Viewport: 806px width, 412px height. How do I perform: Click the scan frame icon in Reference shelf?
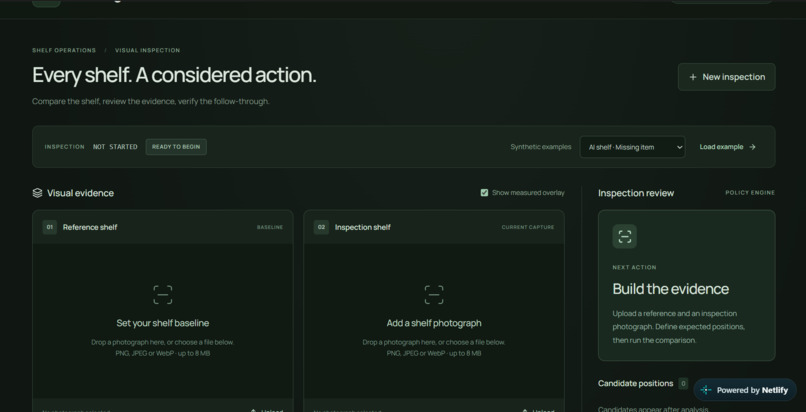pyautogui.click(x=162, y=295)
